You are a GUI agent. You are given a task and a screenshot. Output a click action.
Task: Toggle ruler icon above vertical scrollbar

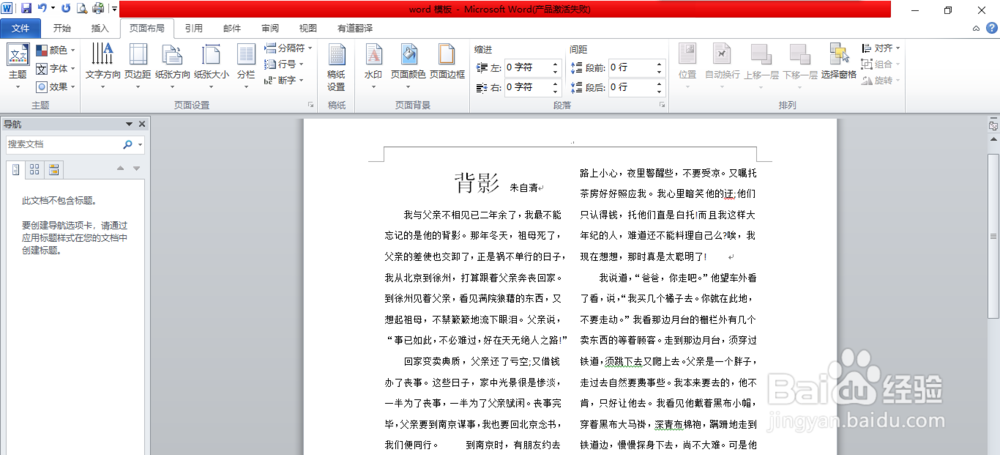[x=993, y=126]
